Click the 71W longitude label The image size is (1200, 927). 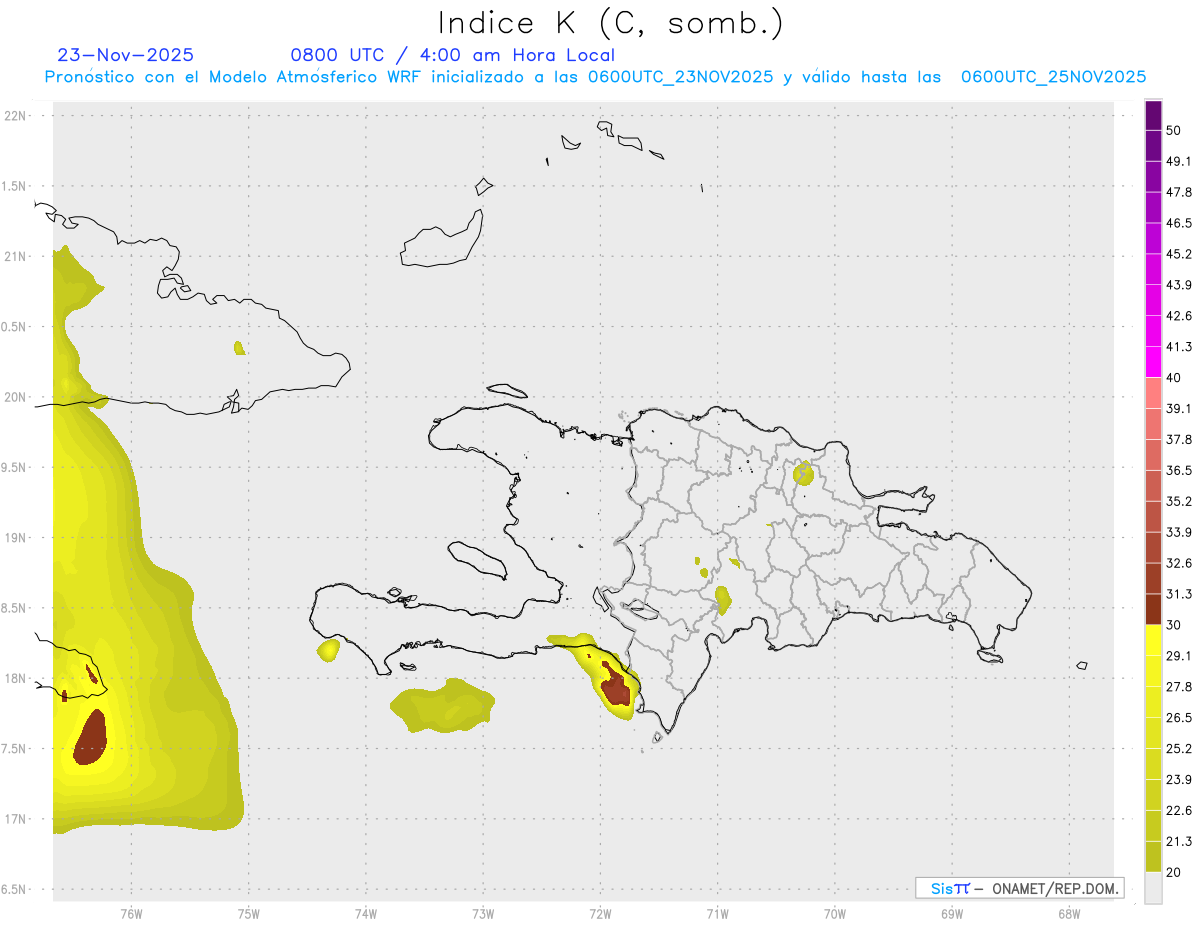pyautogui.click(x=717, y=913)
